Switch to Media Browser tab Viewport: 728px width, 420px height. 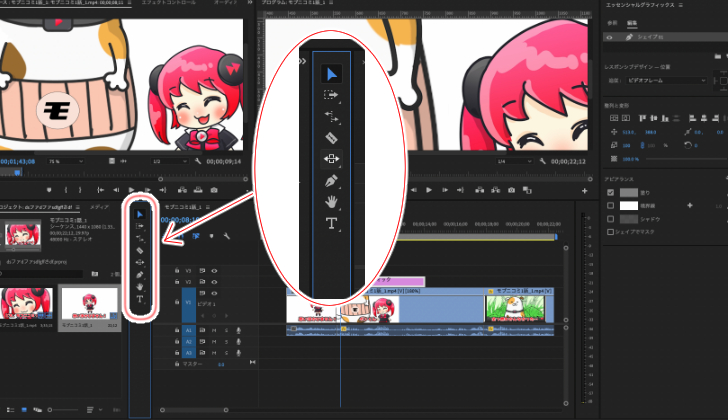(99, 207)
